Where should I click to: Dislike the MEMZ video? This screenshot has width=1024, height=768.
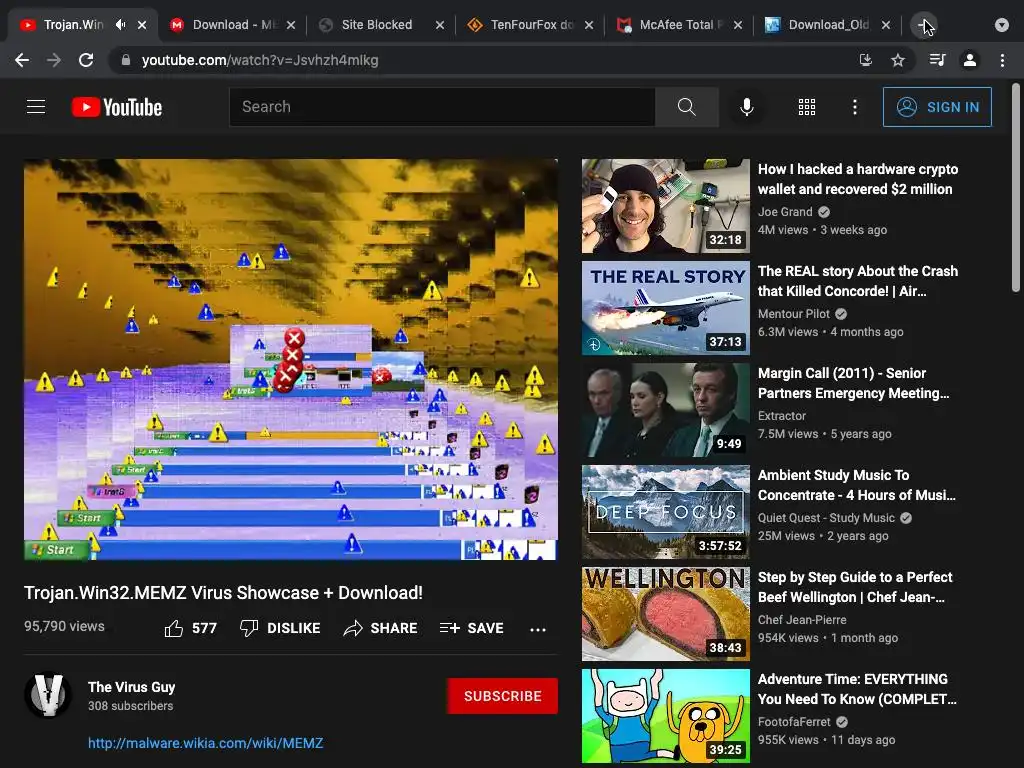point(280,628)
